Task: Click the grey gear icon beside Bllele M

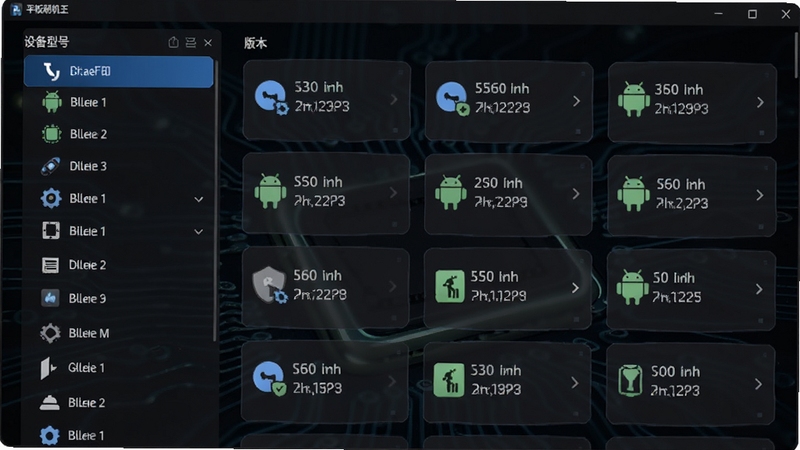Action: [x=50, y=333]
